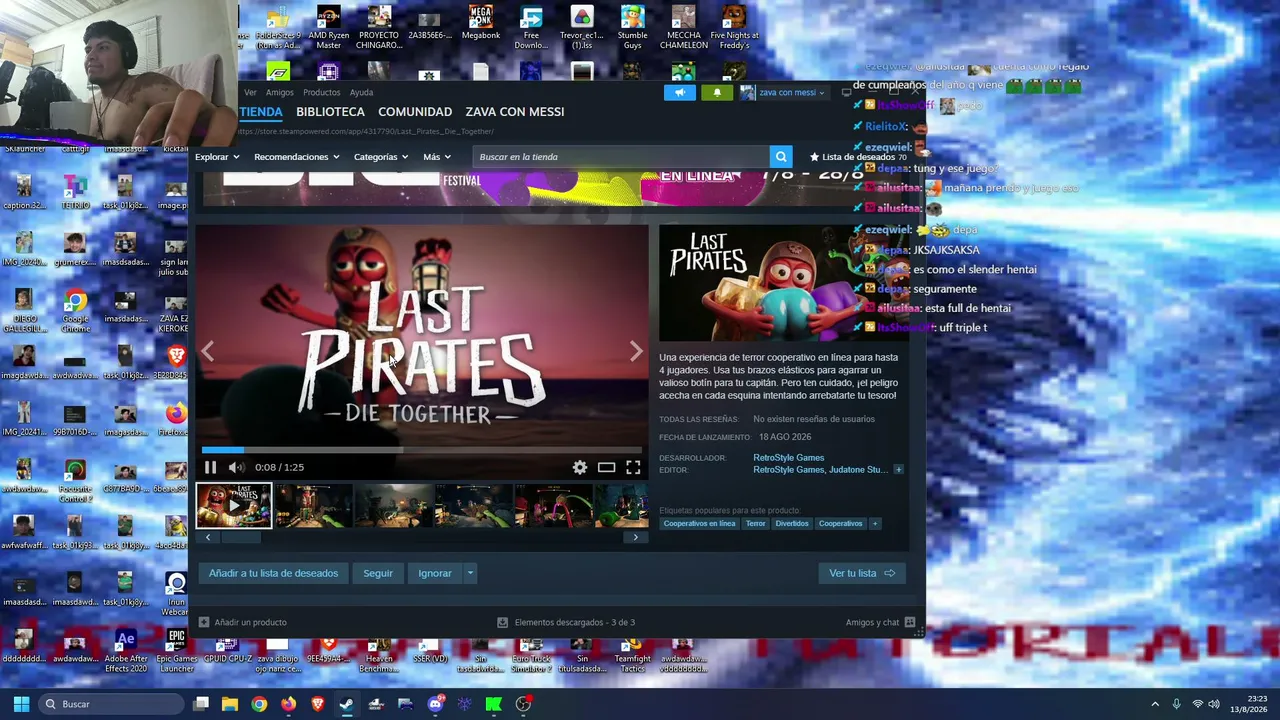Open Five Nights at Freddy's desktop icon
Viewport: 1280px width, 720px height.
735,28
